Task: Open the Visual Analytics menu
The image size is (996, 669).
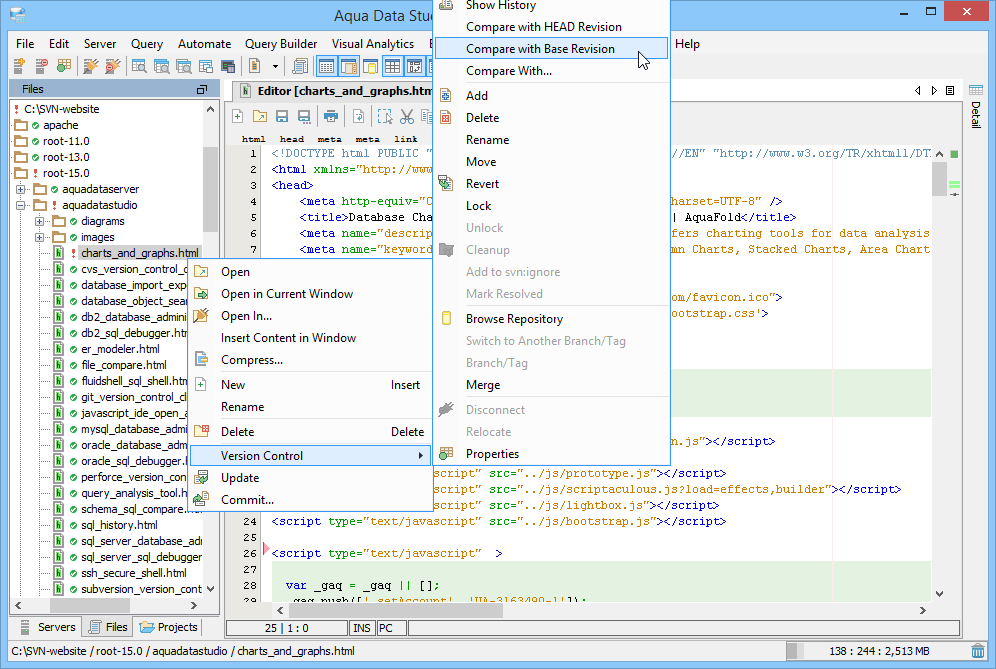Action: (x=373, y=44)
